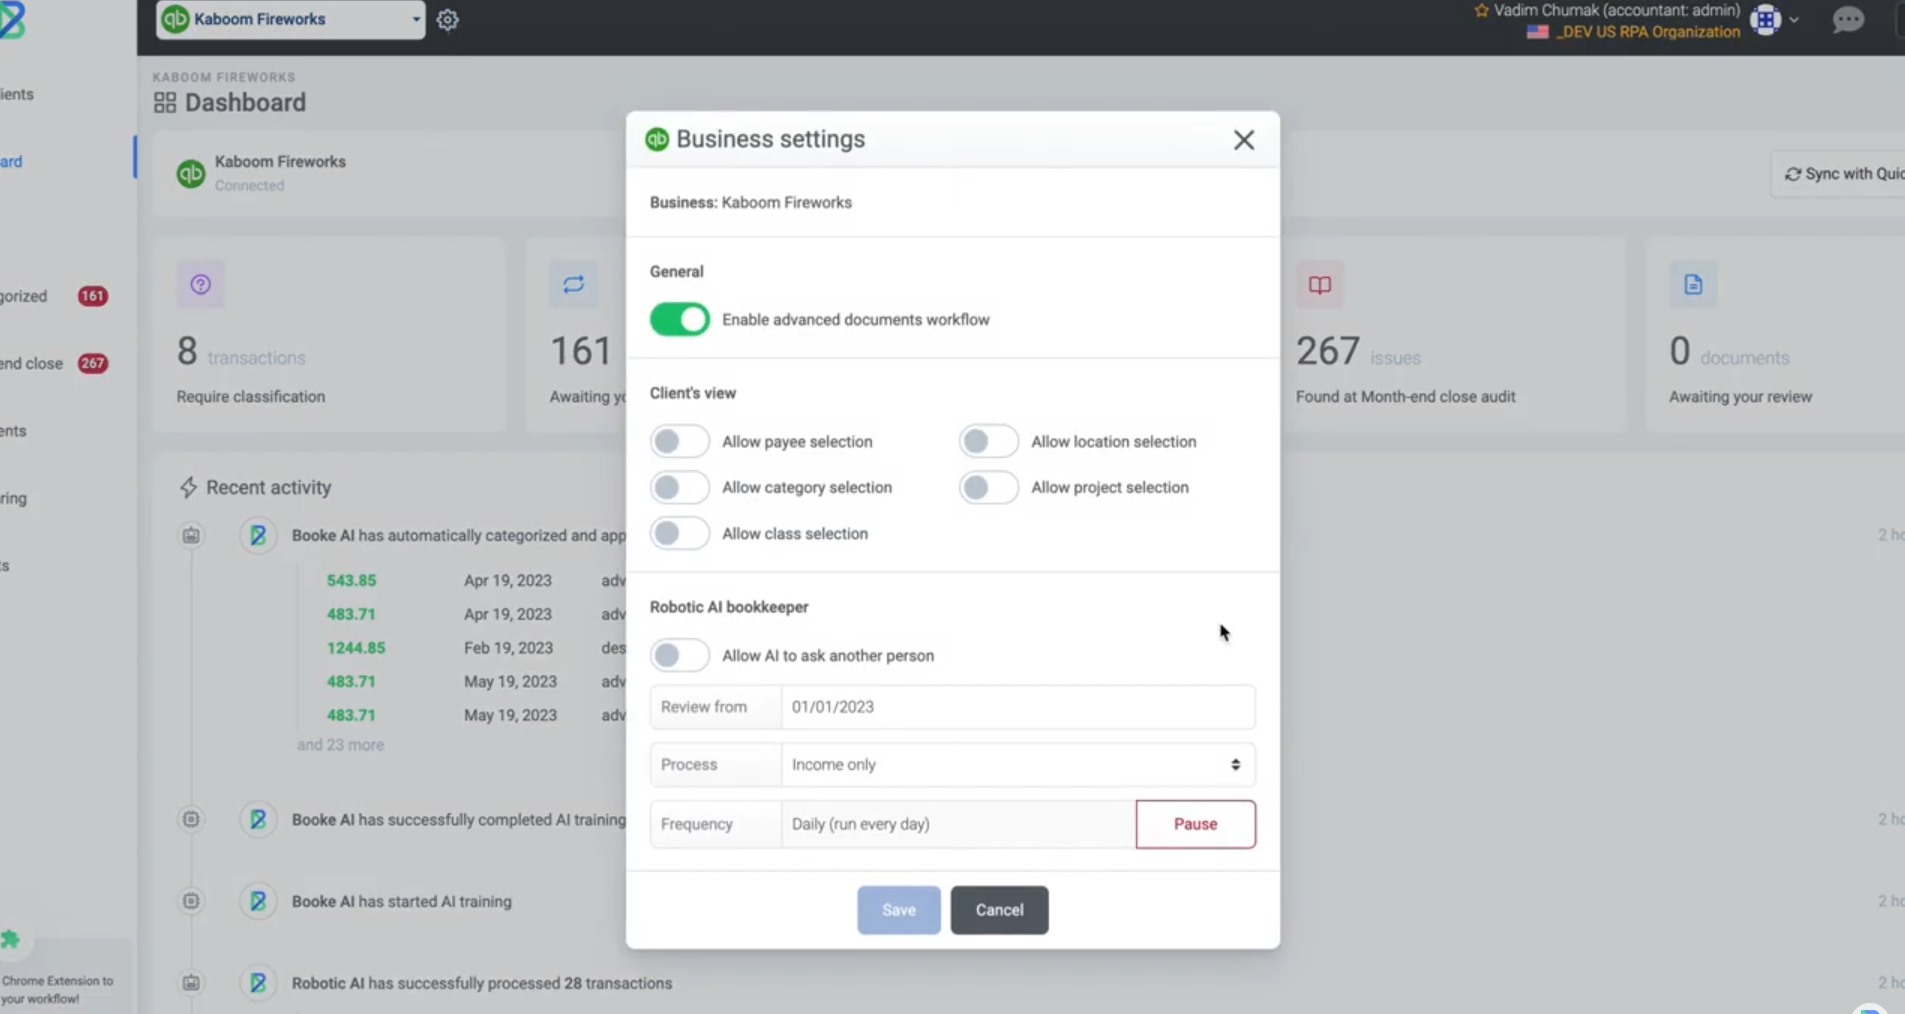The image size is (1905, 1014).
Task: Open Month-end close sidebar item
Action: pyautogui.click(x=53, y=363)
